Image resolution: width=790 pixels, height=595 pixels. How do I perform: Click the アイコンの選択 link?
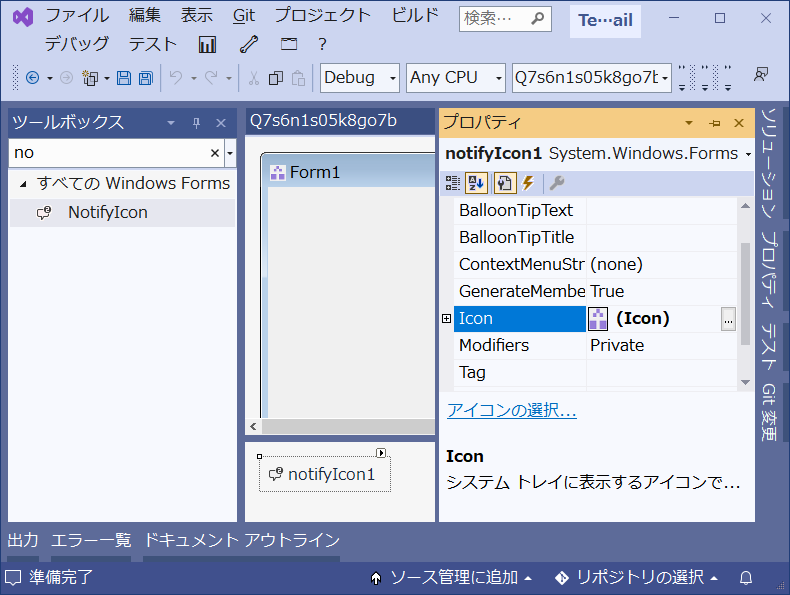coord(511,411)
